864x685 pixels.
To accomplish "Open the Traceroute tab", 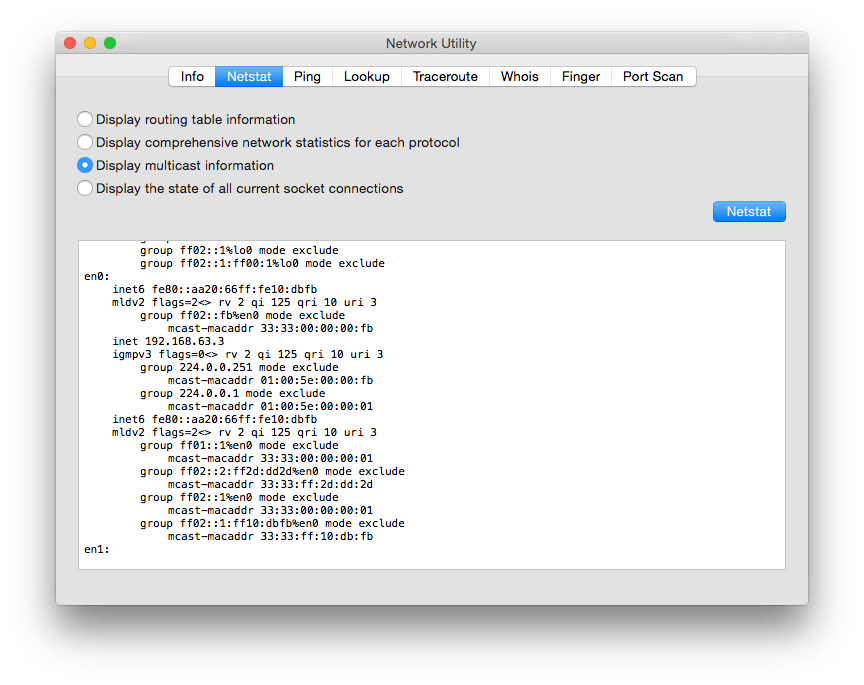I will [x=444, y=76].
